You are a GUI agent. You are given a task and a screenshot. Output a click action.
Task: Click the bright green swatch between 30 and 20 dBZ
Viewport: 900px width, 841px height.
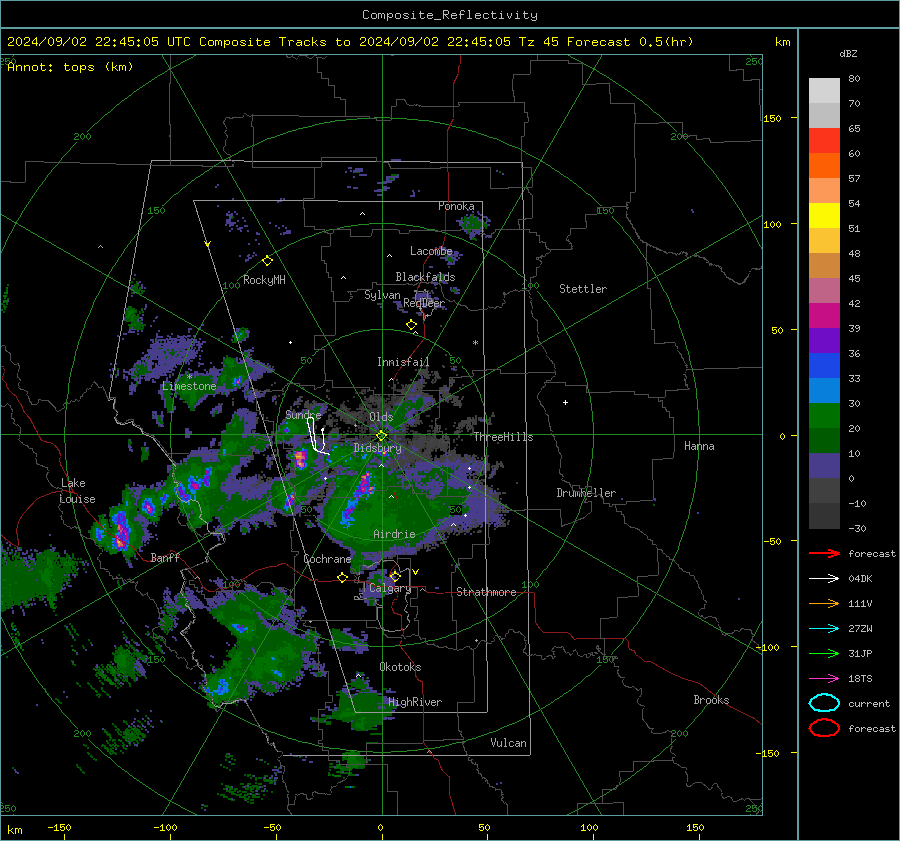pos(824,416)
